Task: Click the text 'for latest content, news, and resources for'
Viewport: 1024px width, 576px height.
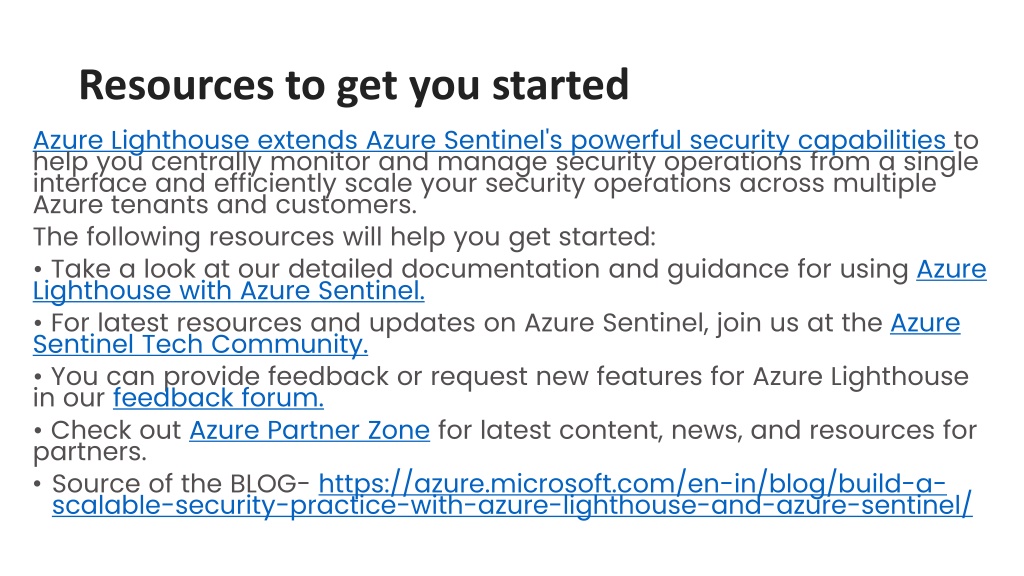Action: pyautogui.click(x=707, y=430)
